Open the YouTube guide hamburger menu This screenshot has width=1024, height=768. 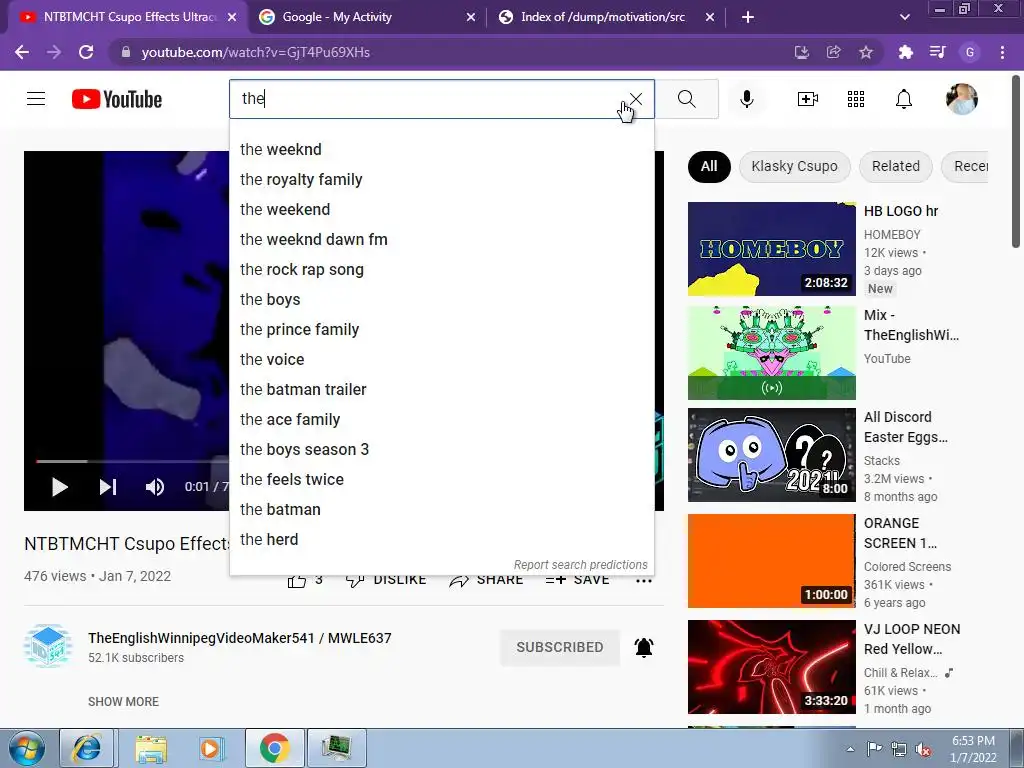click(x=36, y=99)
